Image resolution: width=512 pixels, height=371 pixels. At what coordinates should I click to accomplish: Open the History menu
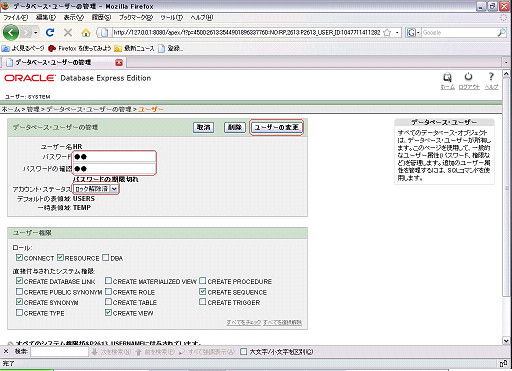pyautogui.click(x=101, y=17)
